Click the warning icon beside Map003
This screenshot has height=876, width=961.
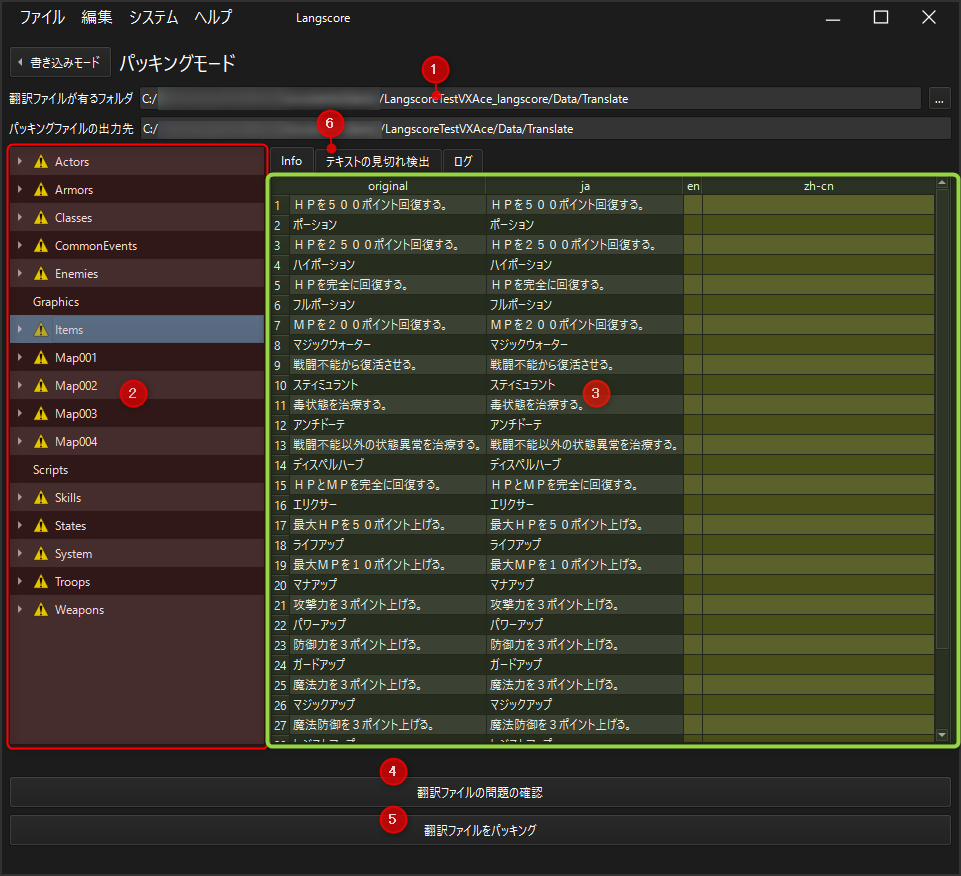[x=41, y=414]
